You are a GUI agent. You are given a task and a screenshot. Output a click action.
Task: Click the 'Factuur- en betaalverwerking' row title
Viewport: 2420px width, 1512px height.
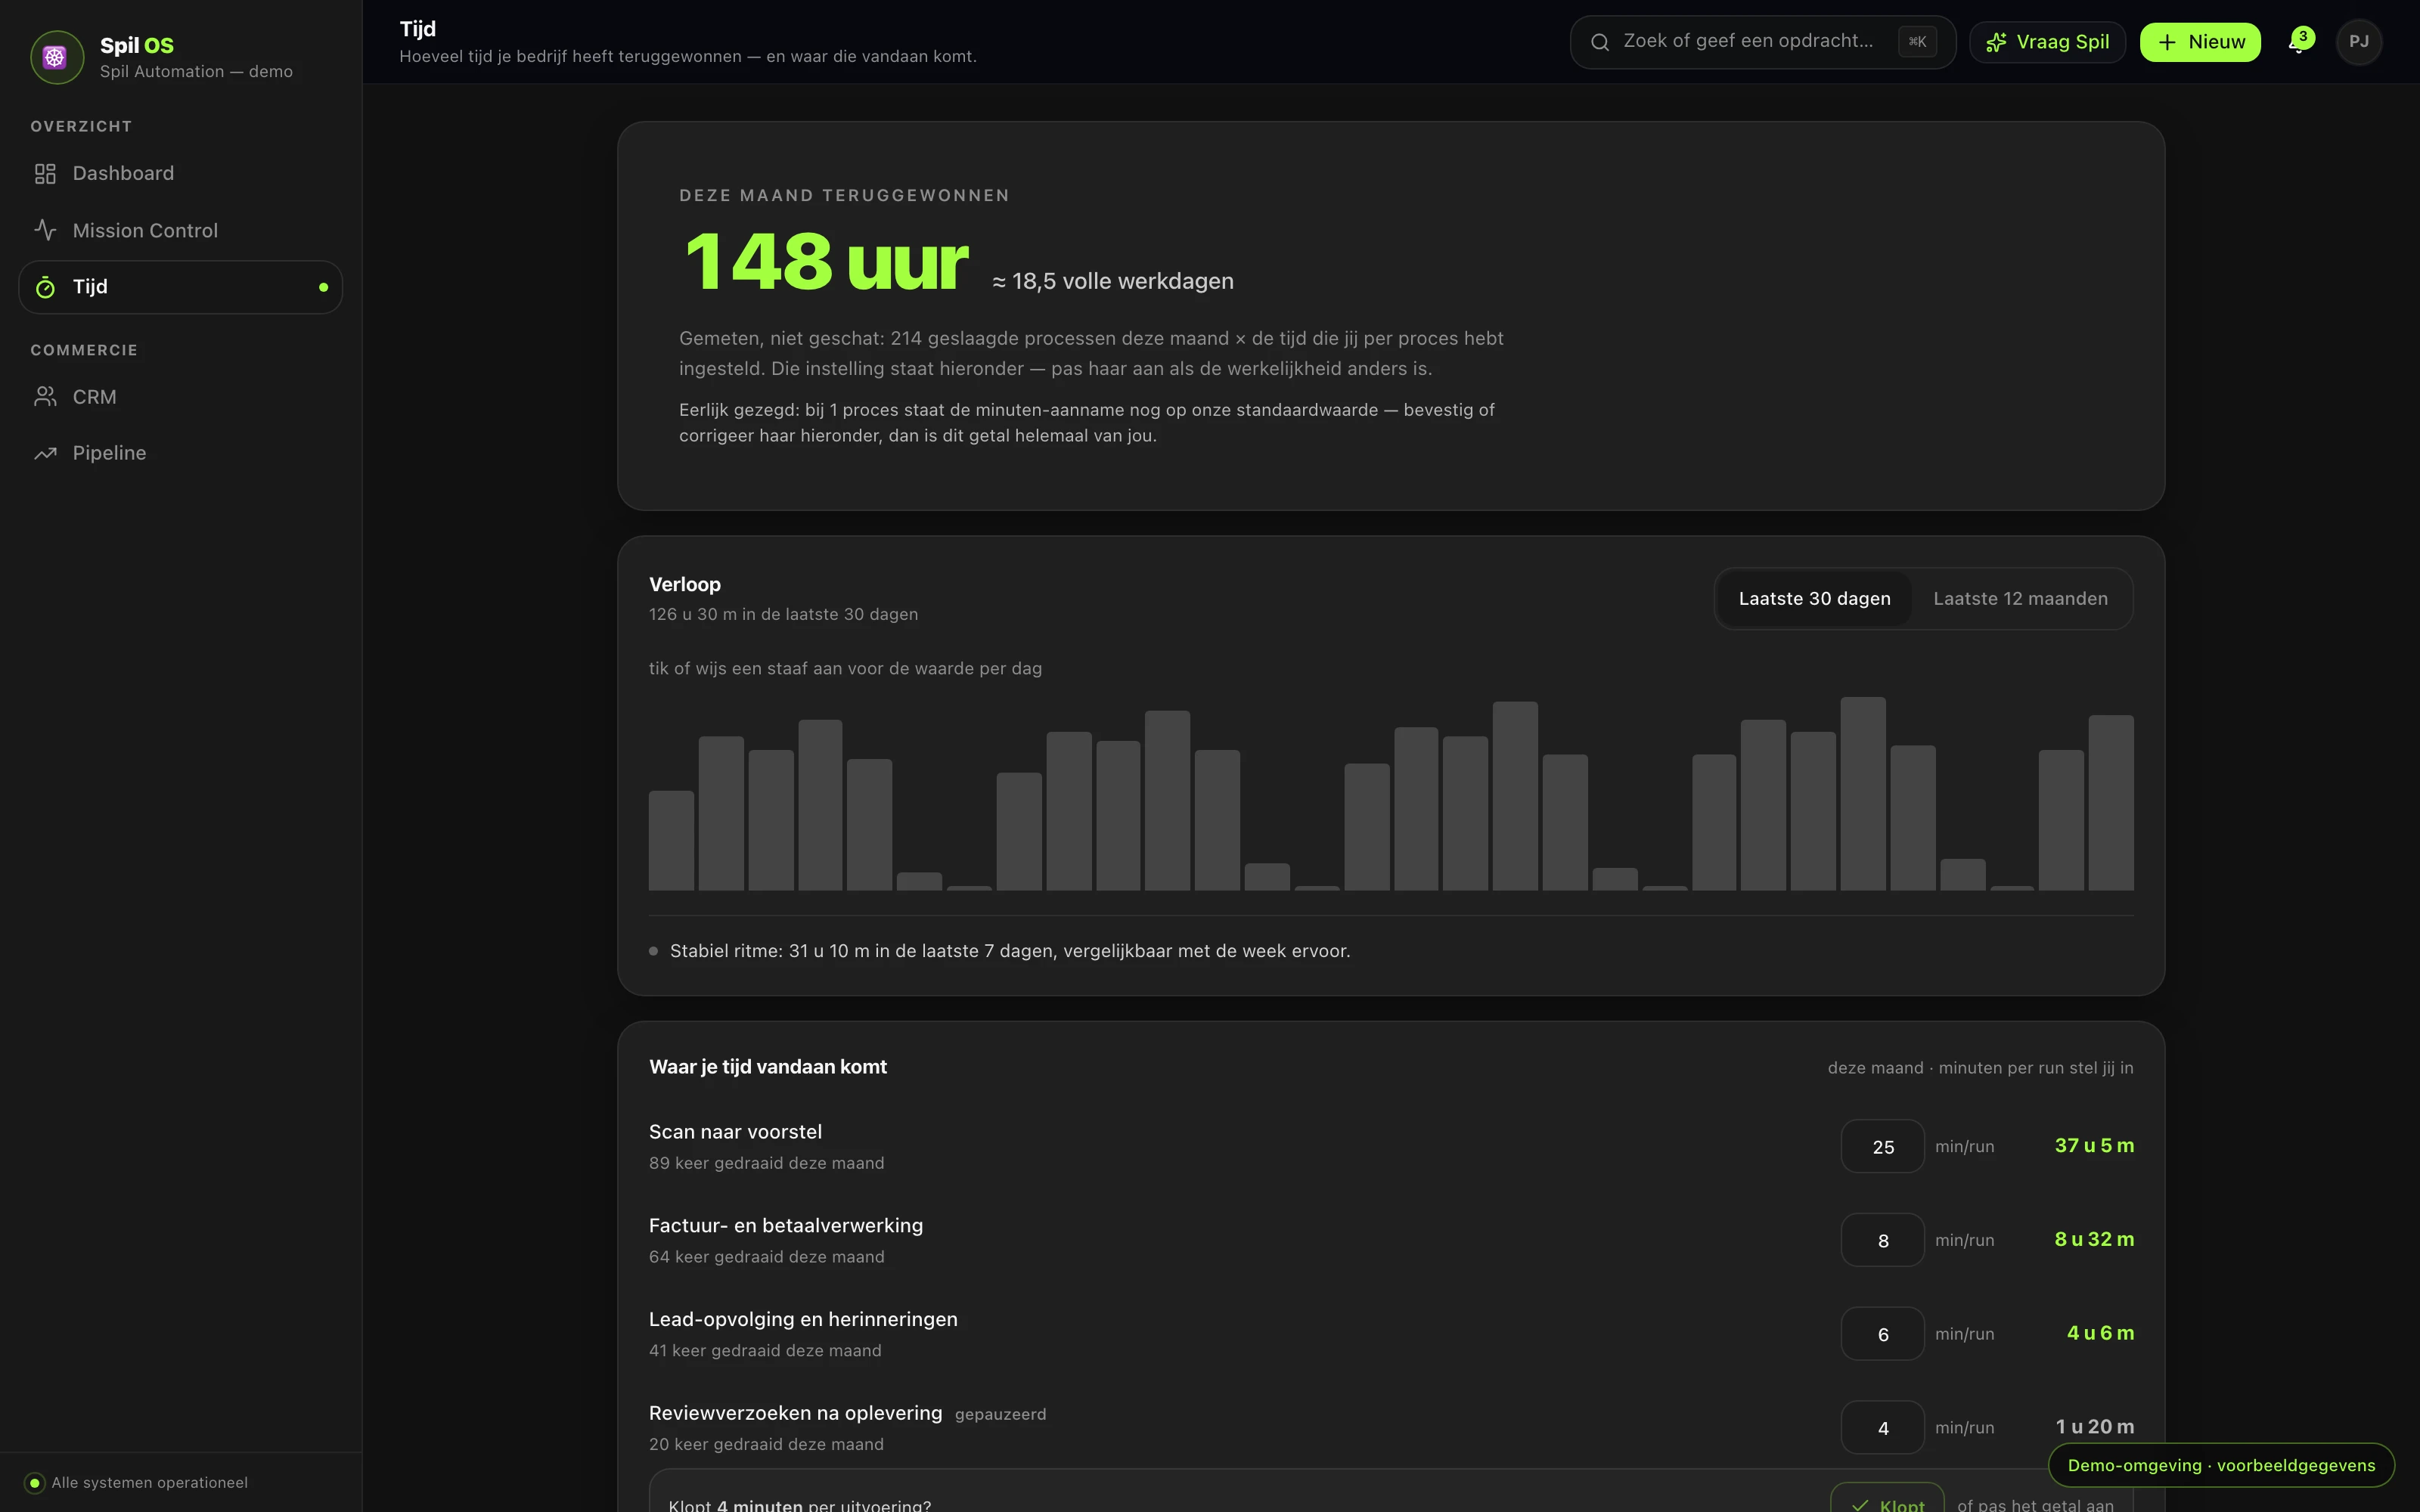click(786, 1226)
